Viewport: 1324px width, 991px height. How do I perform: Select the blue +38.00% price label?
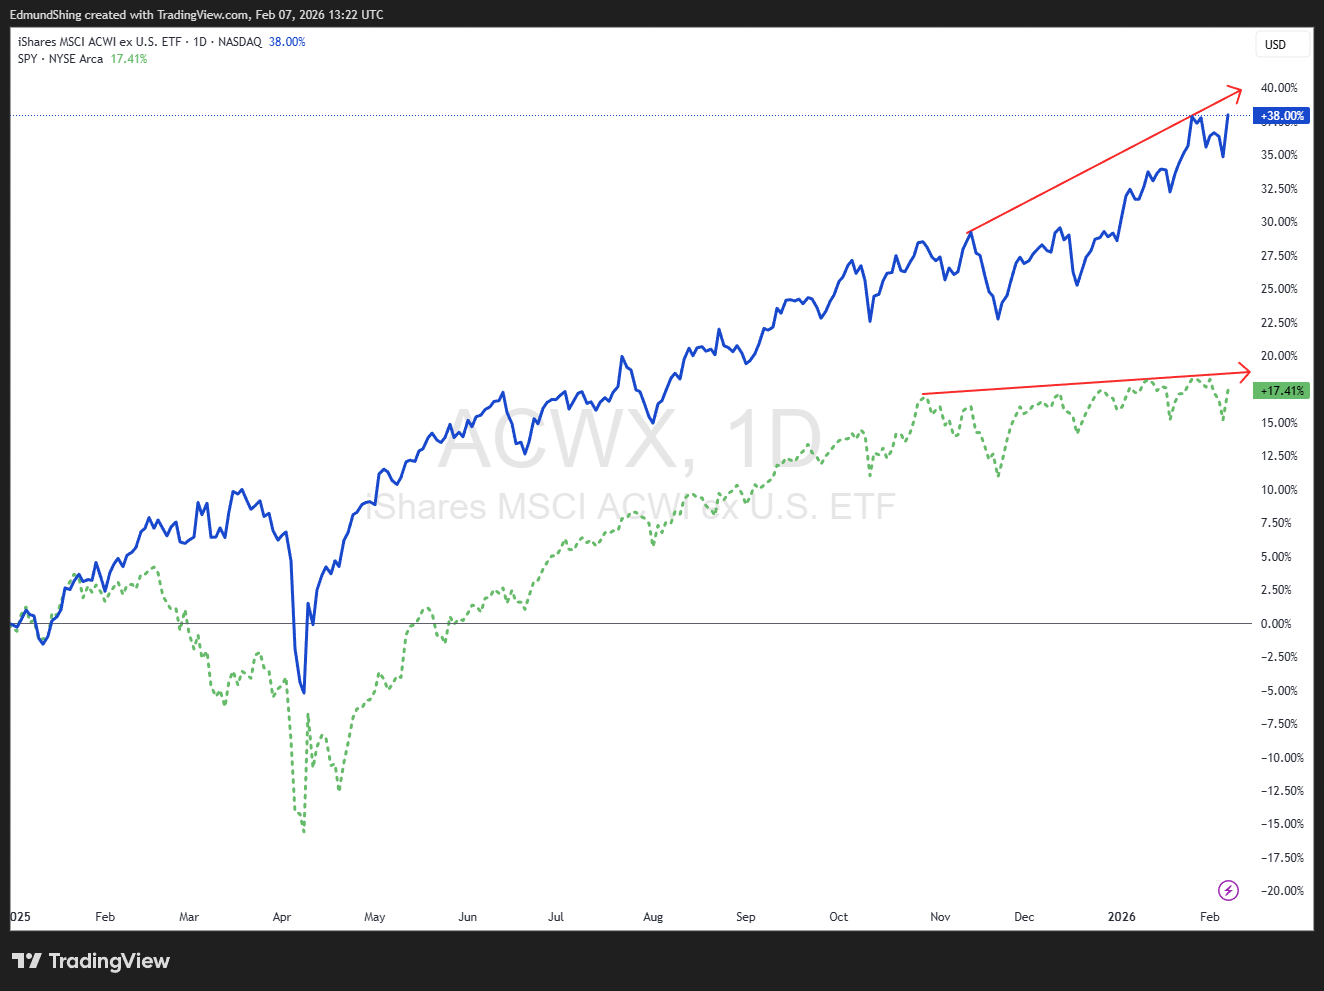pyautogui.click(x=1282, y=116)
